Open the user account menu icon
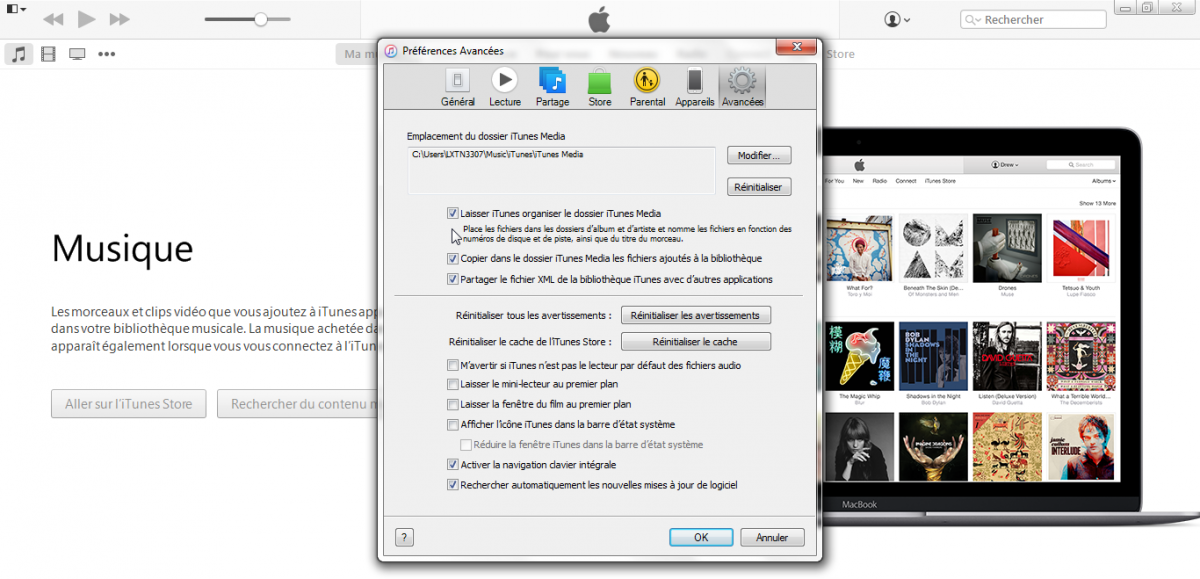 click(x=897, y=19)
